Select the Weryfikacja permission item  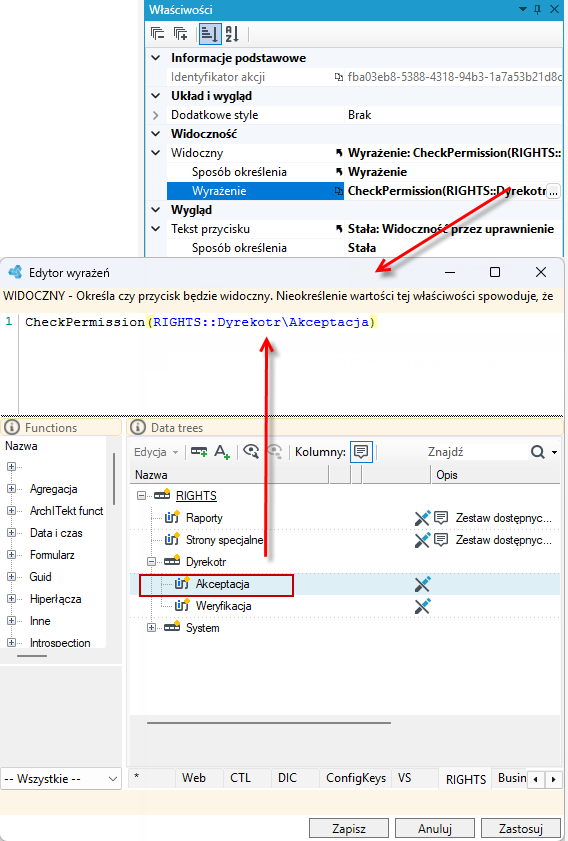point(223,606)
